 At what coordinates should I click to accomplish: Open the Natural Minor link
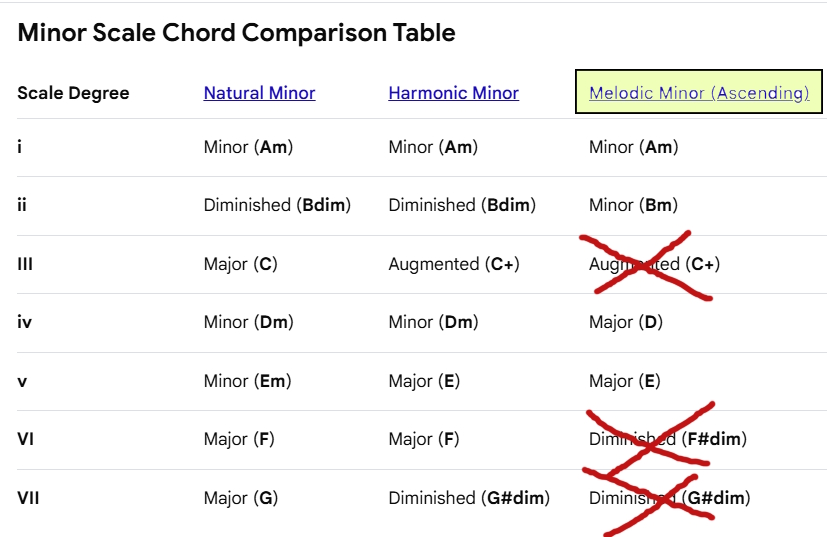tap(259, 93)
